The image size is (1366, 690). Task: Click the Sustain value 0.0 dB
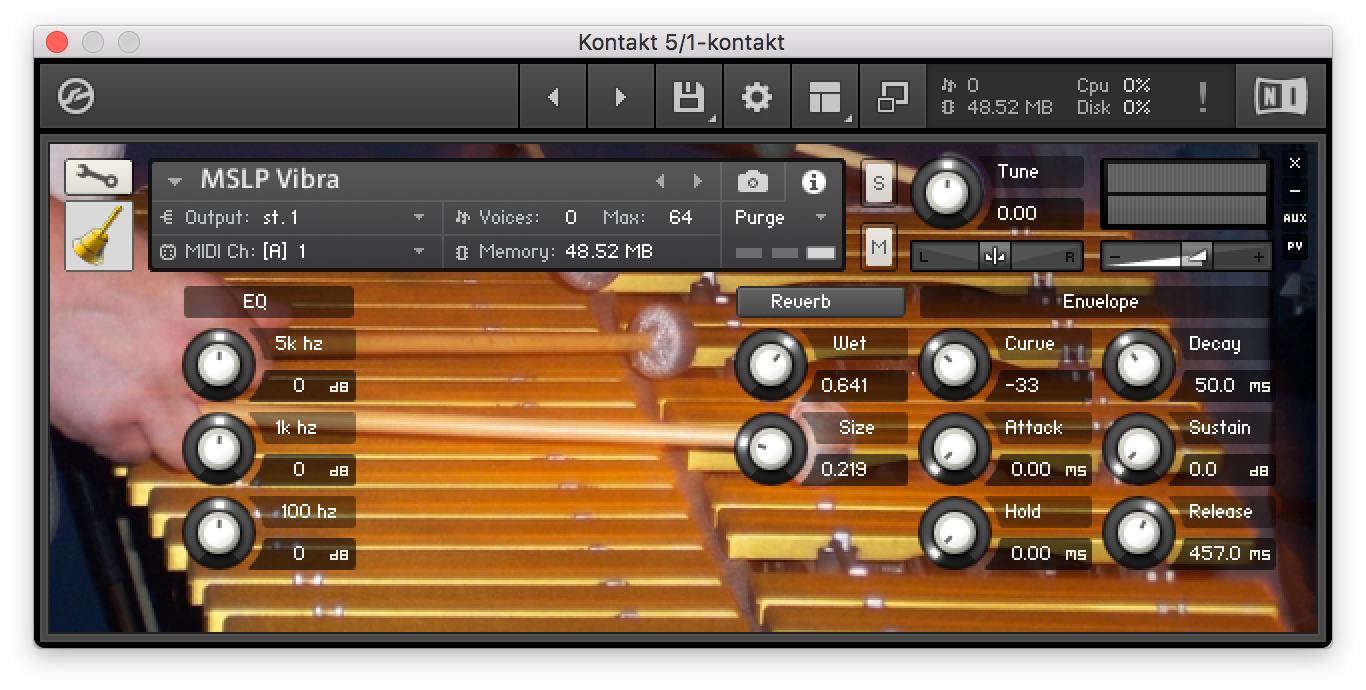(1230, 469)
